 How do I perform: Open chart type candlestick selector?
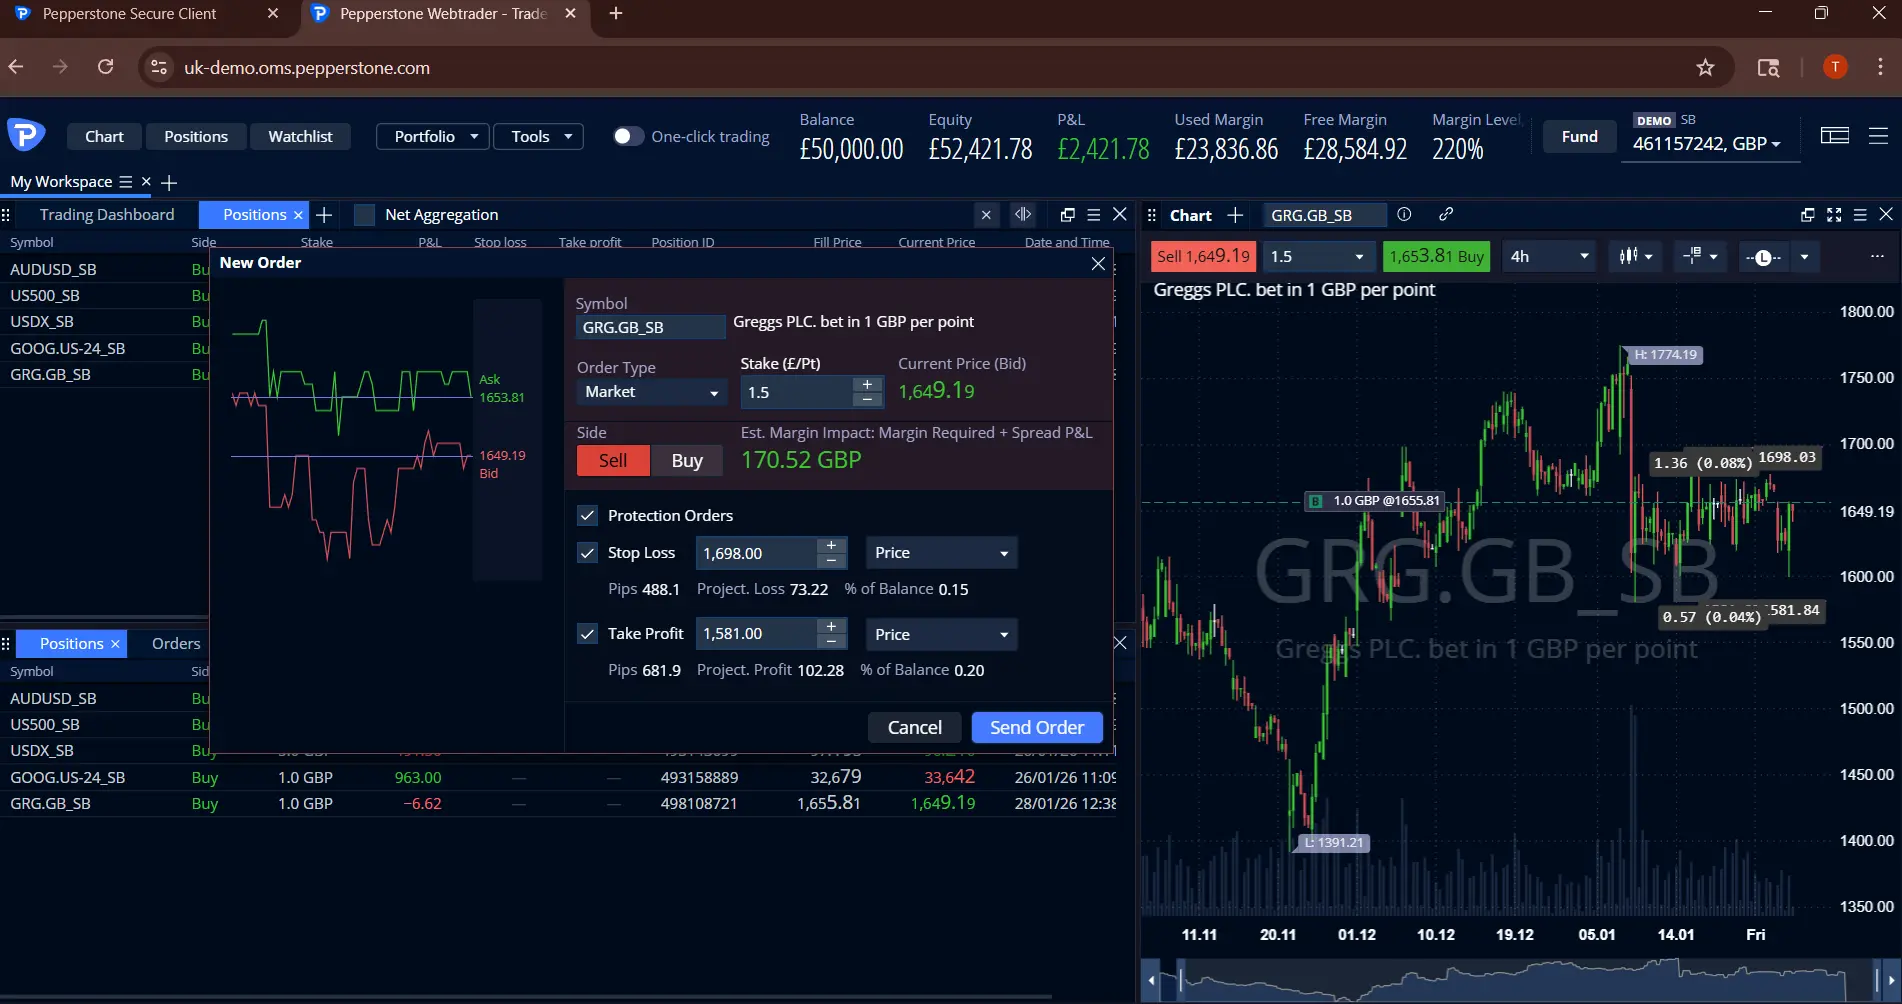(x=1635, y=257)
